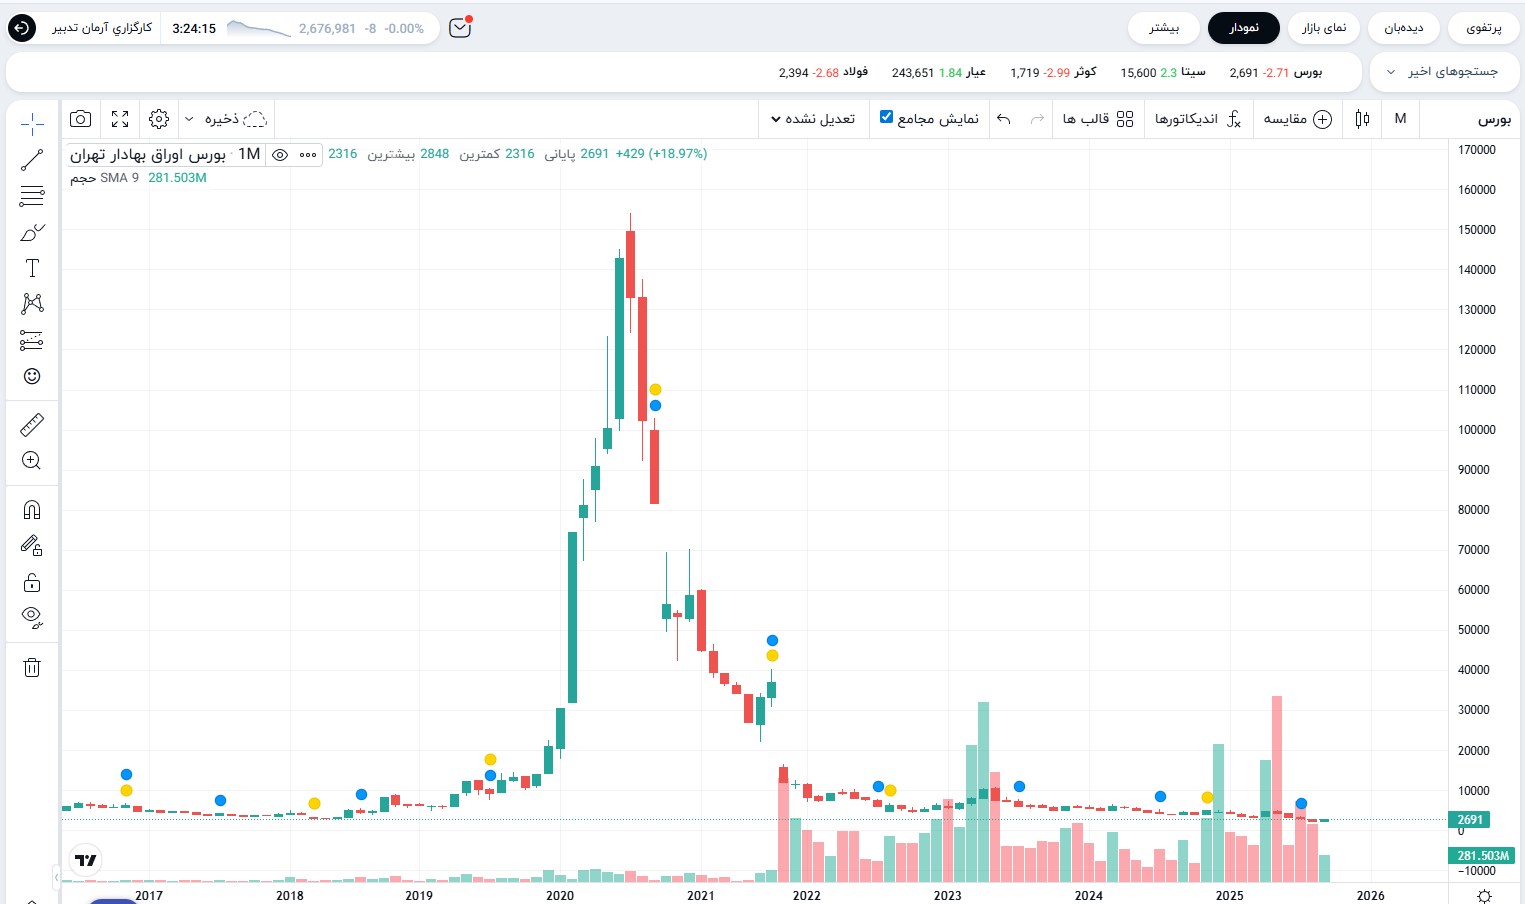The height and width of the screenshot is (904, 1525).
Task: Toggle the نمایش مجامع checkbox
Action: [886, 118]
